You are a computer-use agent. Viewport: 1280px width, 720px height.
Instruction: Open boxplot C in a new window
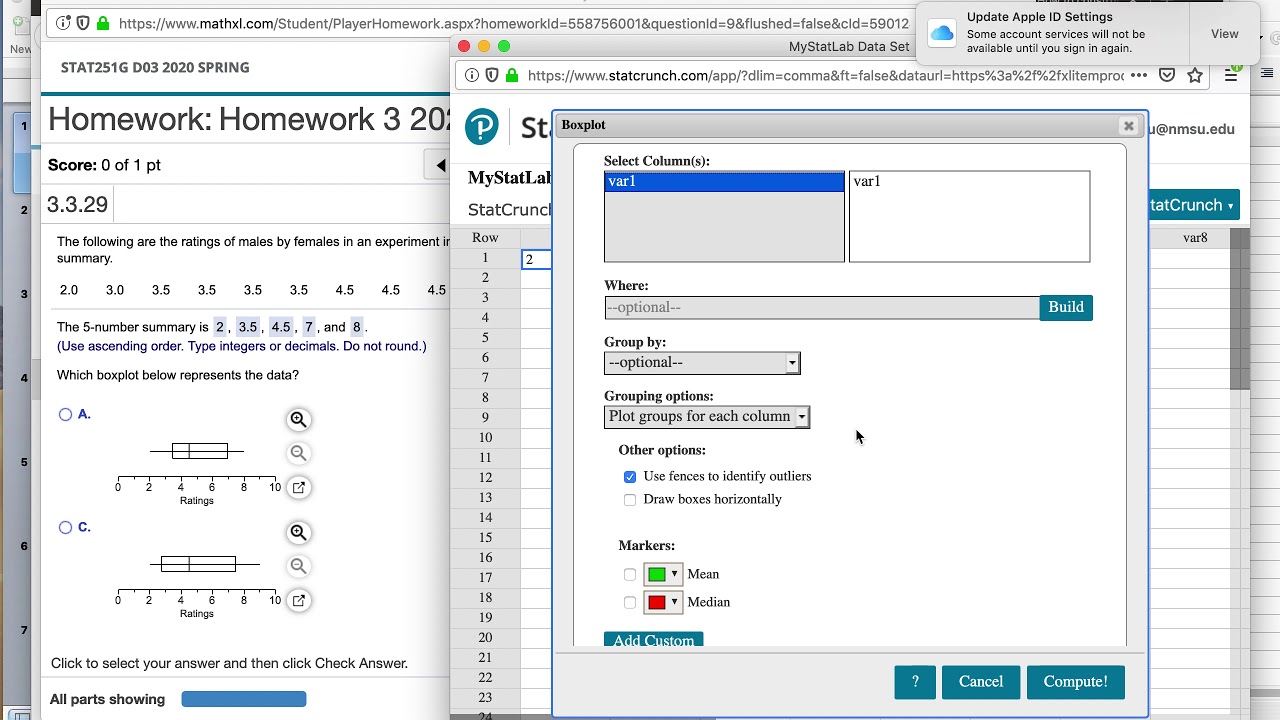click(298, 600)
